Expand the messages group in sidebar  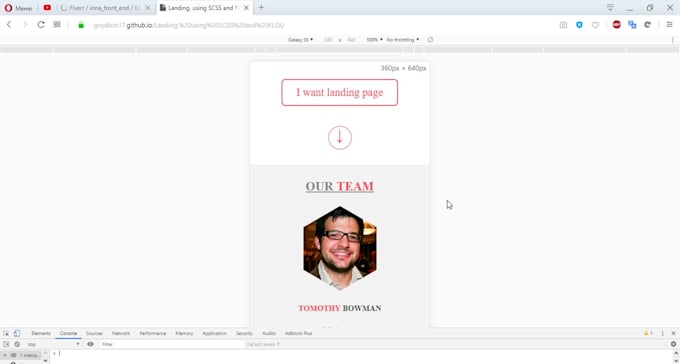point(5,355)
